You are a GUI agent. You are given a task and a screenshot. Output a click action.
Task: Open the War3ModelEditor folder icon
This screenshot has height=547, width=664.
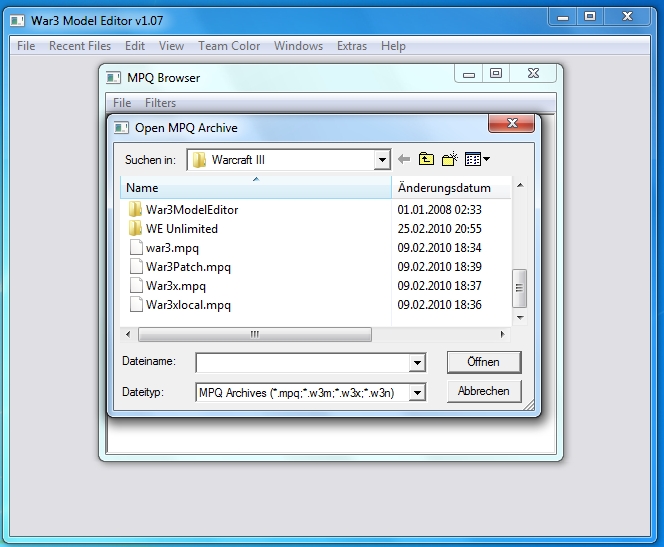click(x=135, y=209)
